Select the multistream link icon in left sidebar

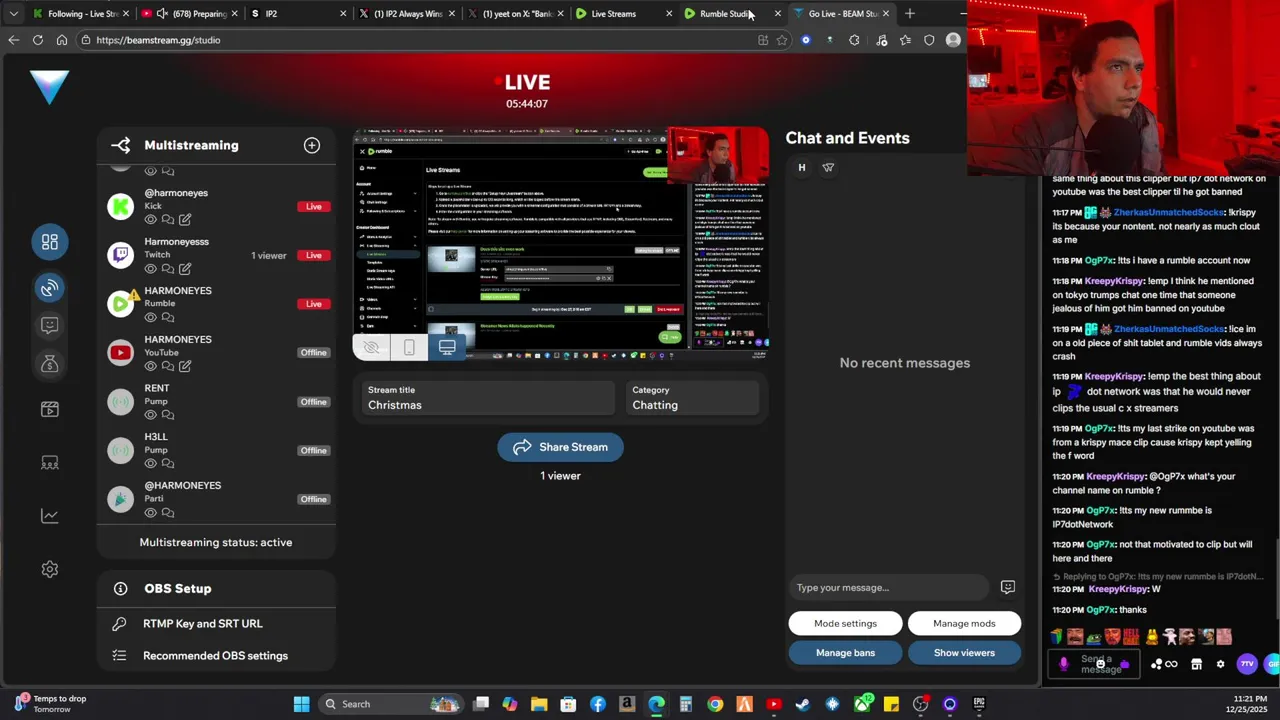(x=49, y=288)
